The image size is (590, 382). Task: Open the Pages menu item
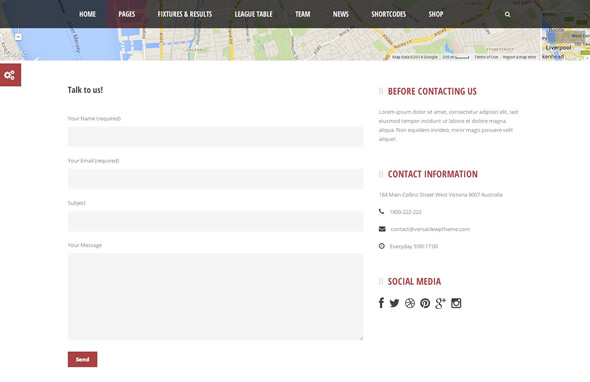click(127, 14)
